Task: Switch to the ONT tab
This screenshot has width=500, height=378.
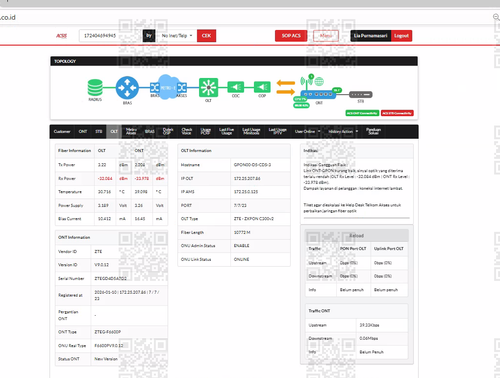Action: pos(83,132)
